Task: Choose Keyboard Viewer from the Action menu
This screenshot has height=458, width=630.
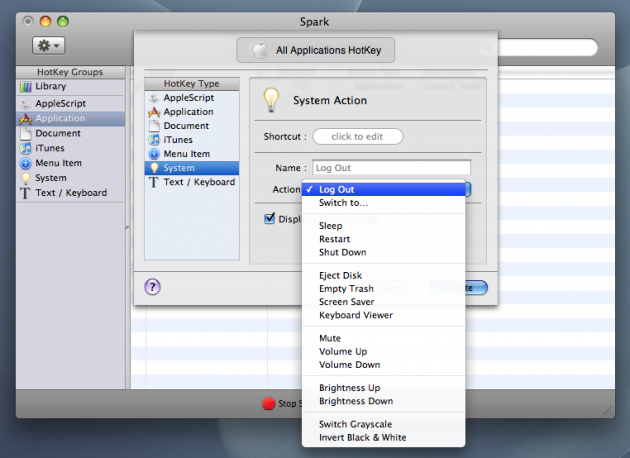Action: pyautogui.click(x=384, y=315)
